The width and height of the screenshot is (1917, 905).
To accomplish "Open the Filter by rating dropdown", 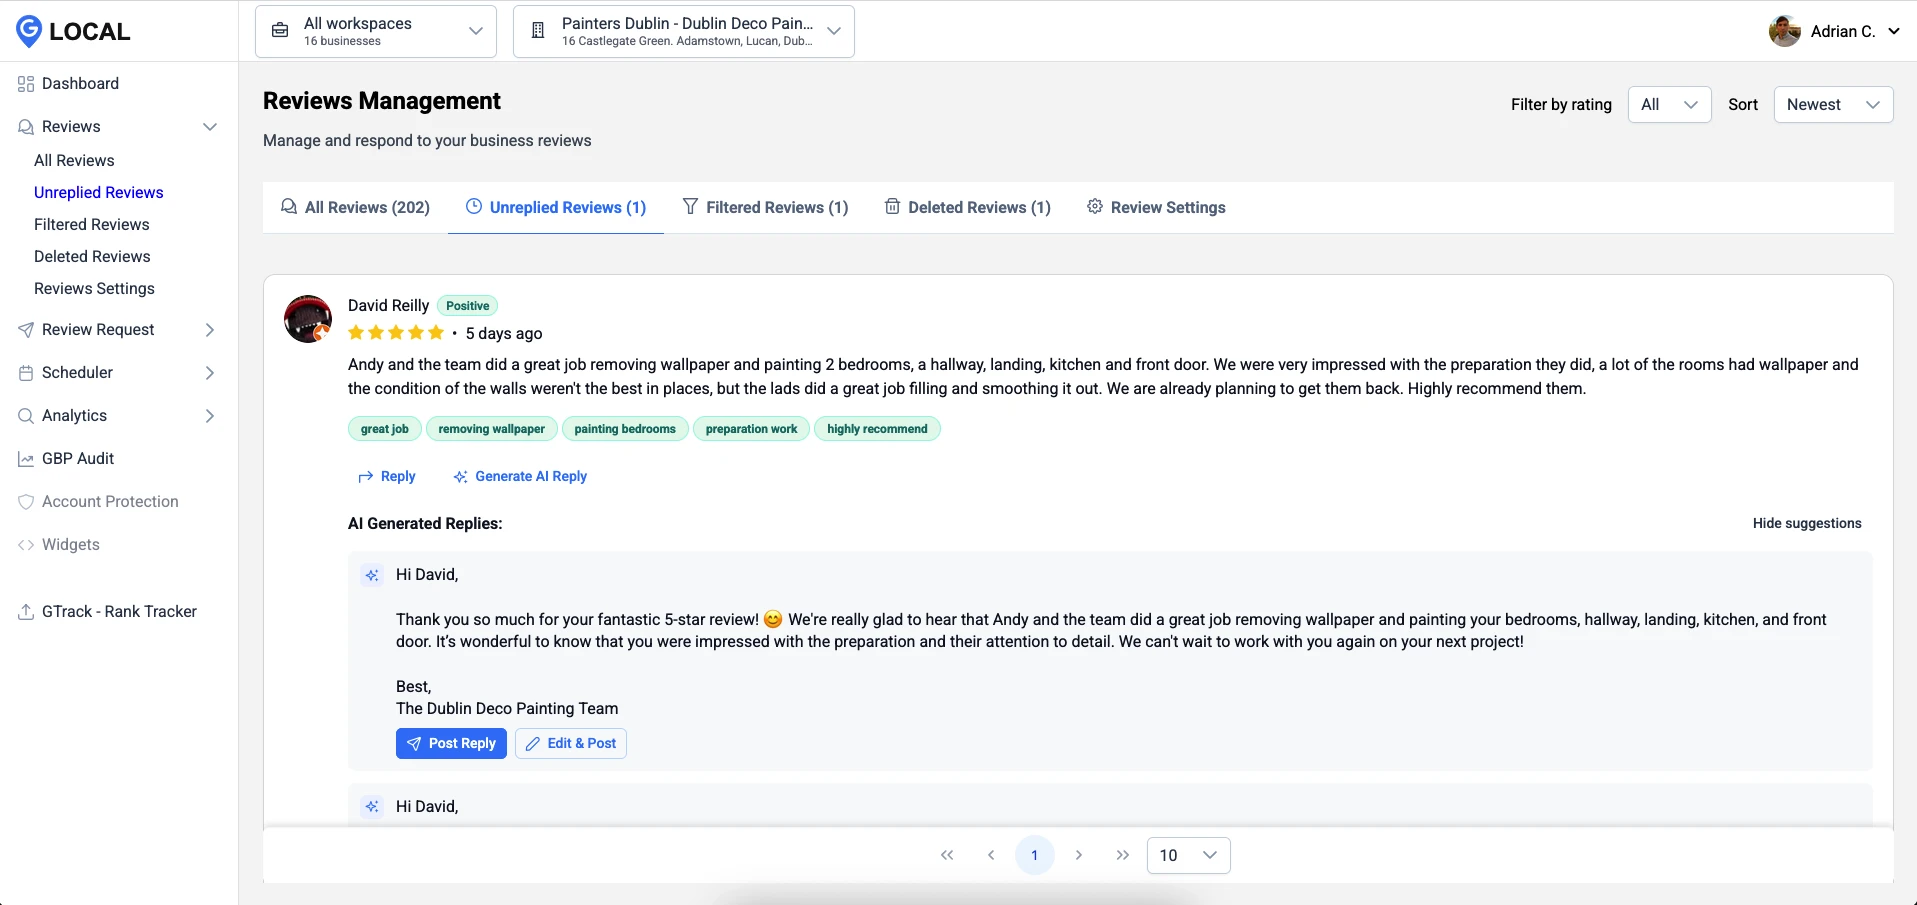I will [1669, 104].
